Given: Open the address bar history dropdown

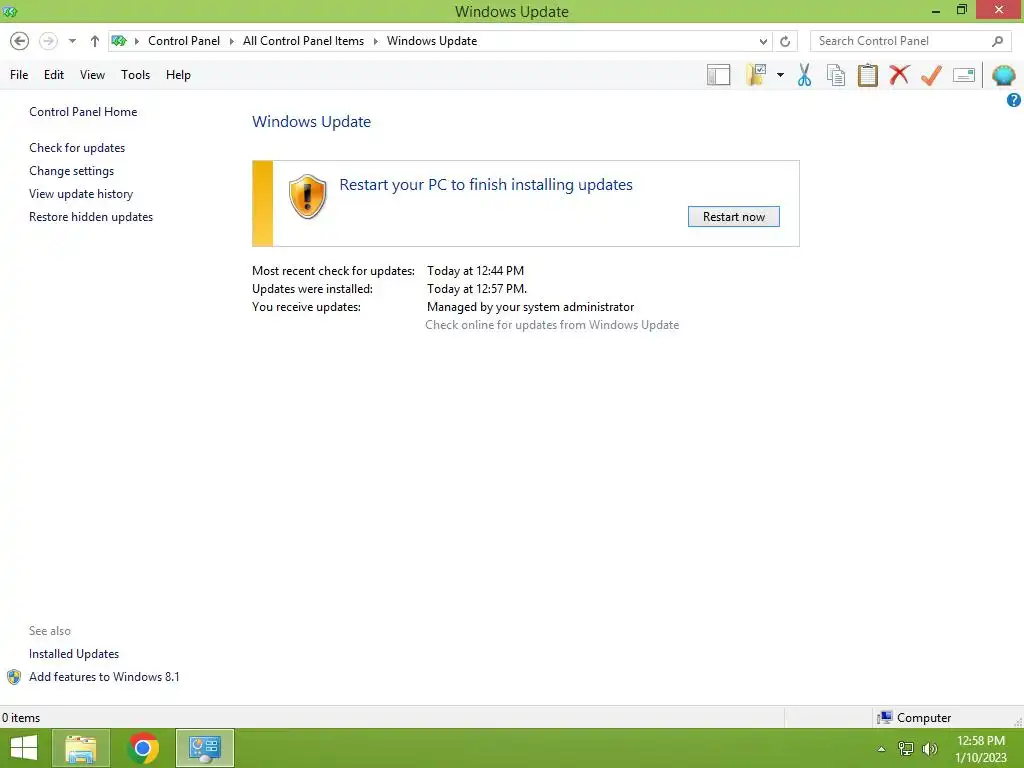Looking at the screenshot, I should (x=763, y=41).
